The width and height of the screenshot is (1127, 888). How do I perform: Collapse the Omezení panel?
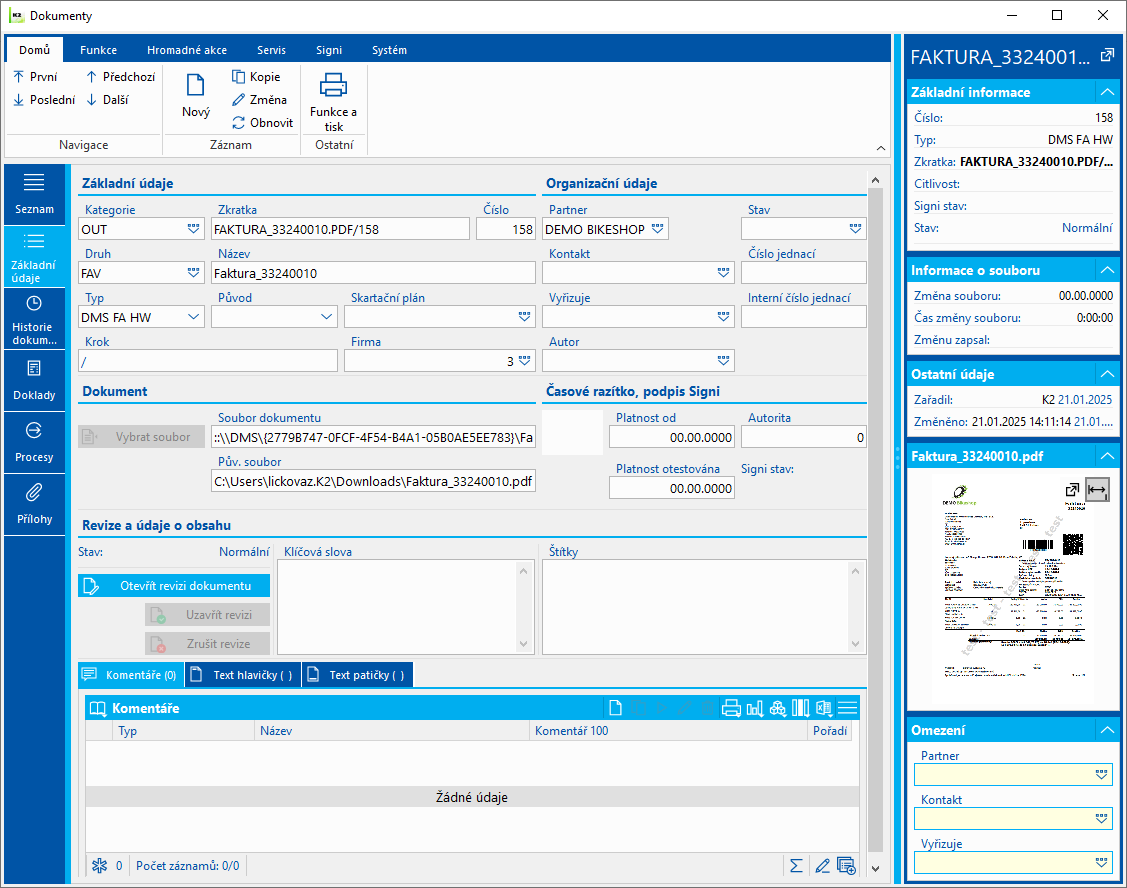pos(1106,730)
